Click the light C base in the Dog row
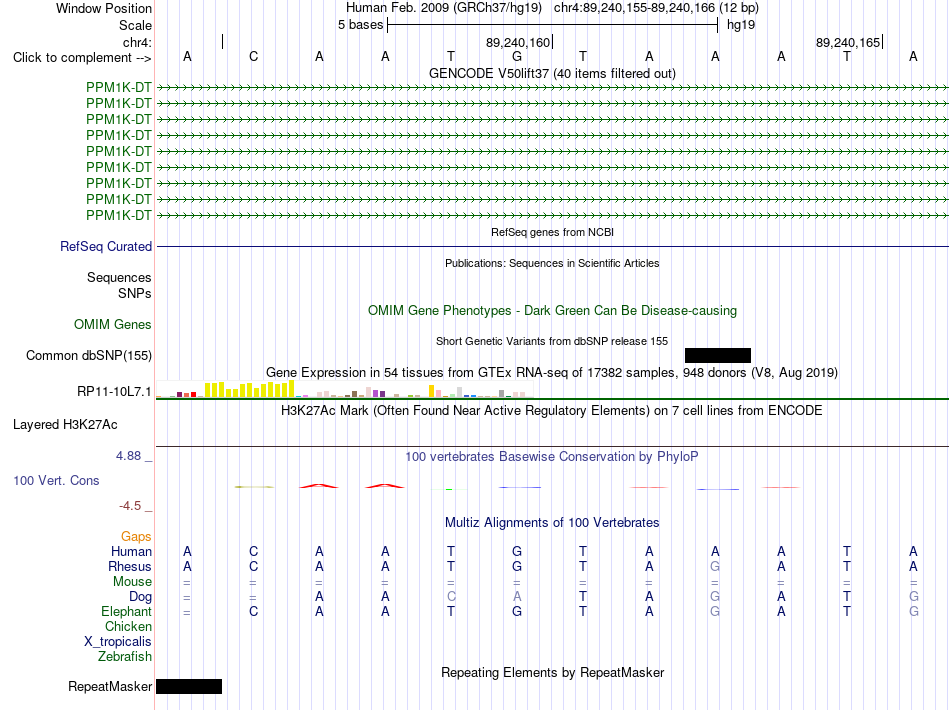This screenshot has width=950, height=710. (451, 597)
